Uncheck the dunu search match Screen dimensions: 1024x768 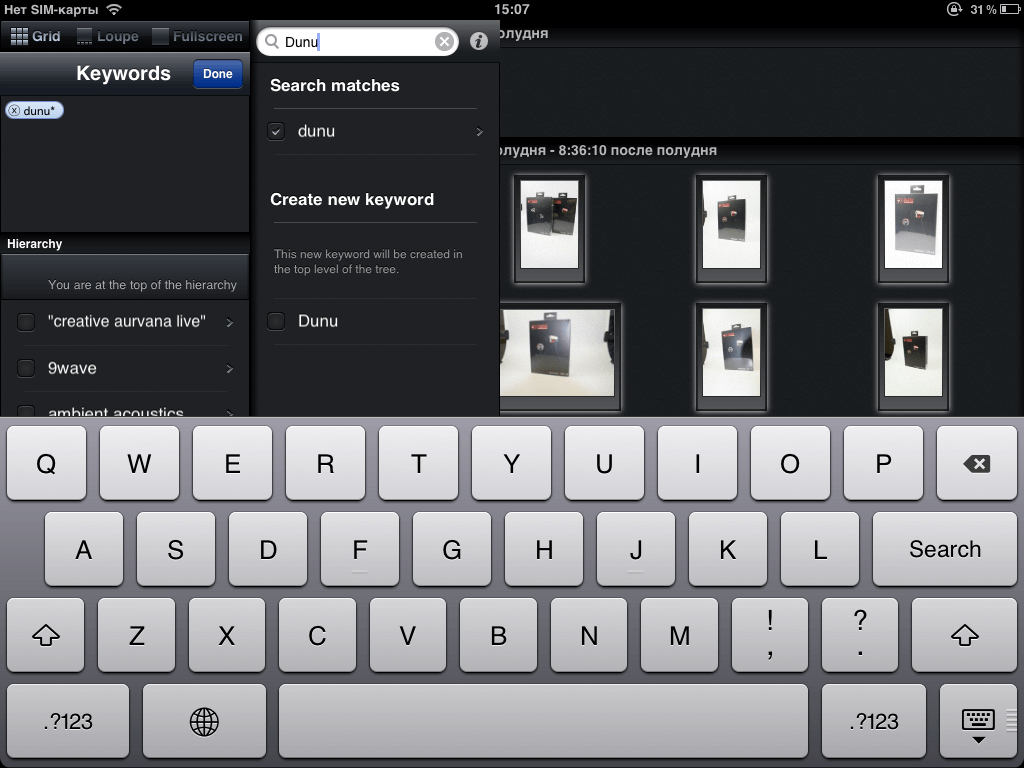(x=276, y=131)
